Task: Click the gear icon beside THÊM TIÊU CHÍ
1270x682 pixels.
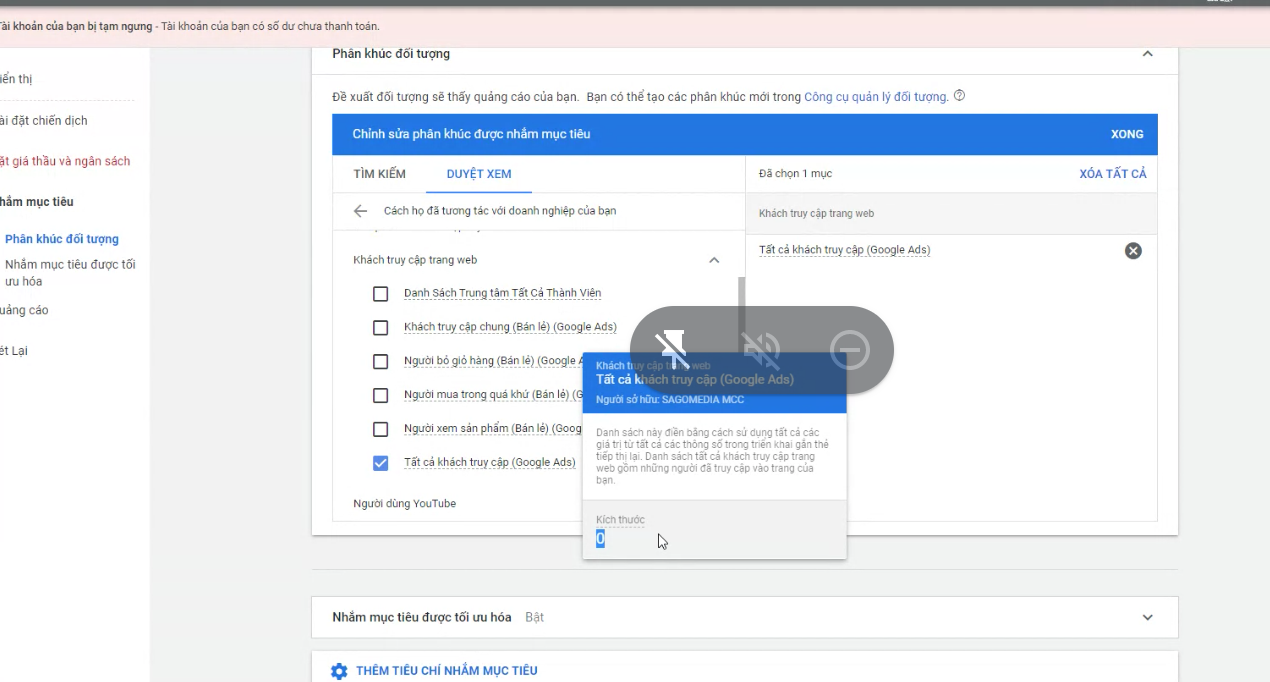Action: [x=339, y=671]
